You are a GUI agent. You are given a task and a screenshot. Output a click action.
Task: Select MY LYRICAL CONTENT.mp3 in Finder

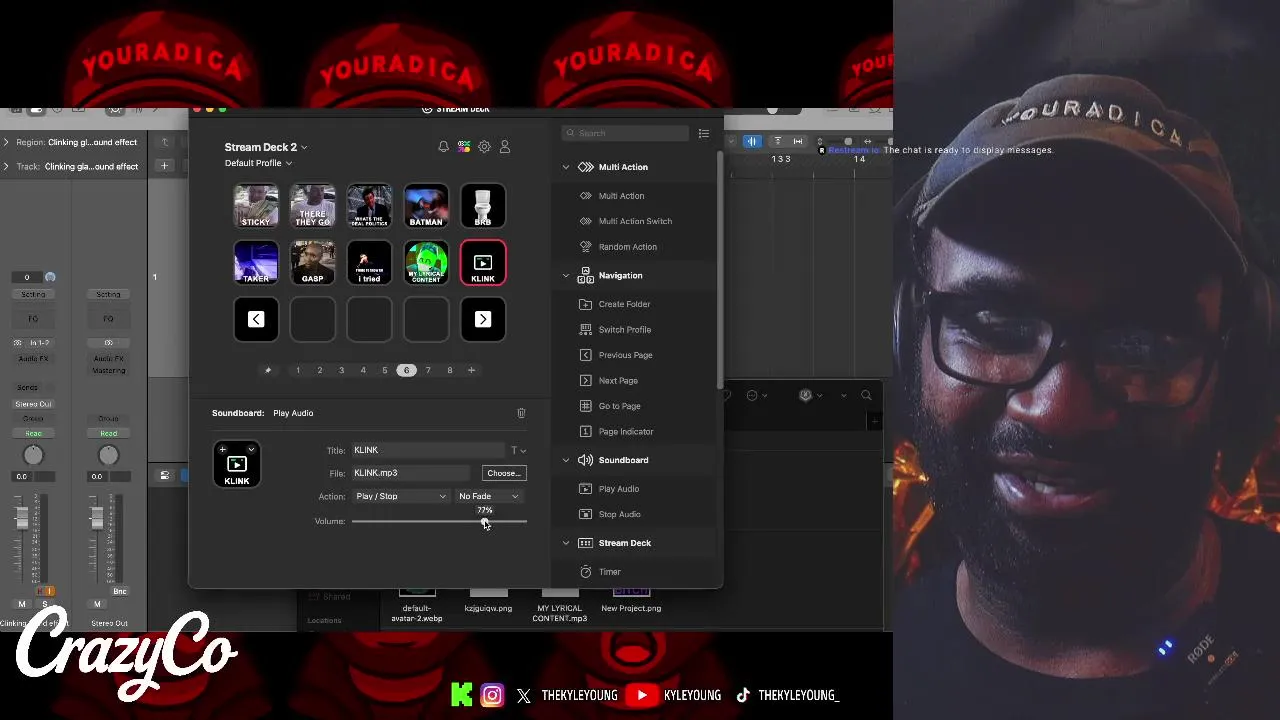(x=559, y=604)
